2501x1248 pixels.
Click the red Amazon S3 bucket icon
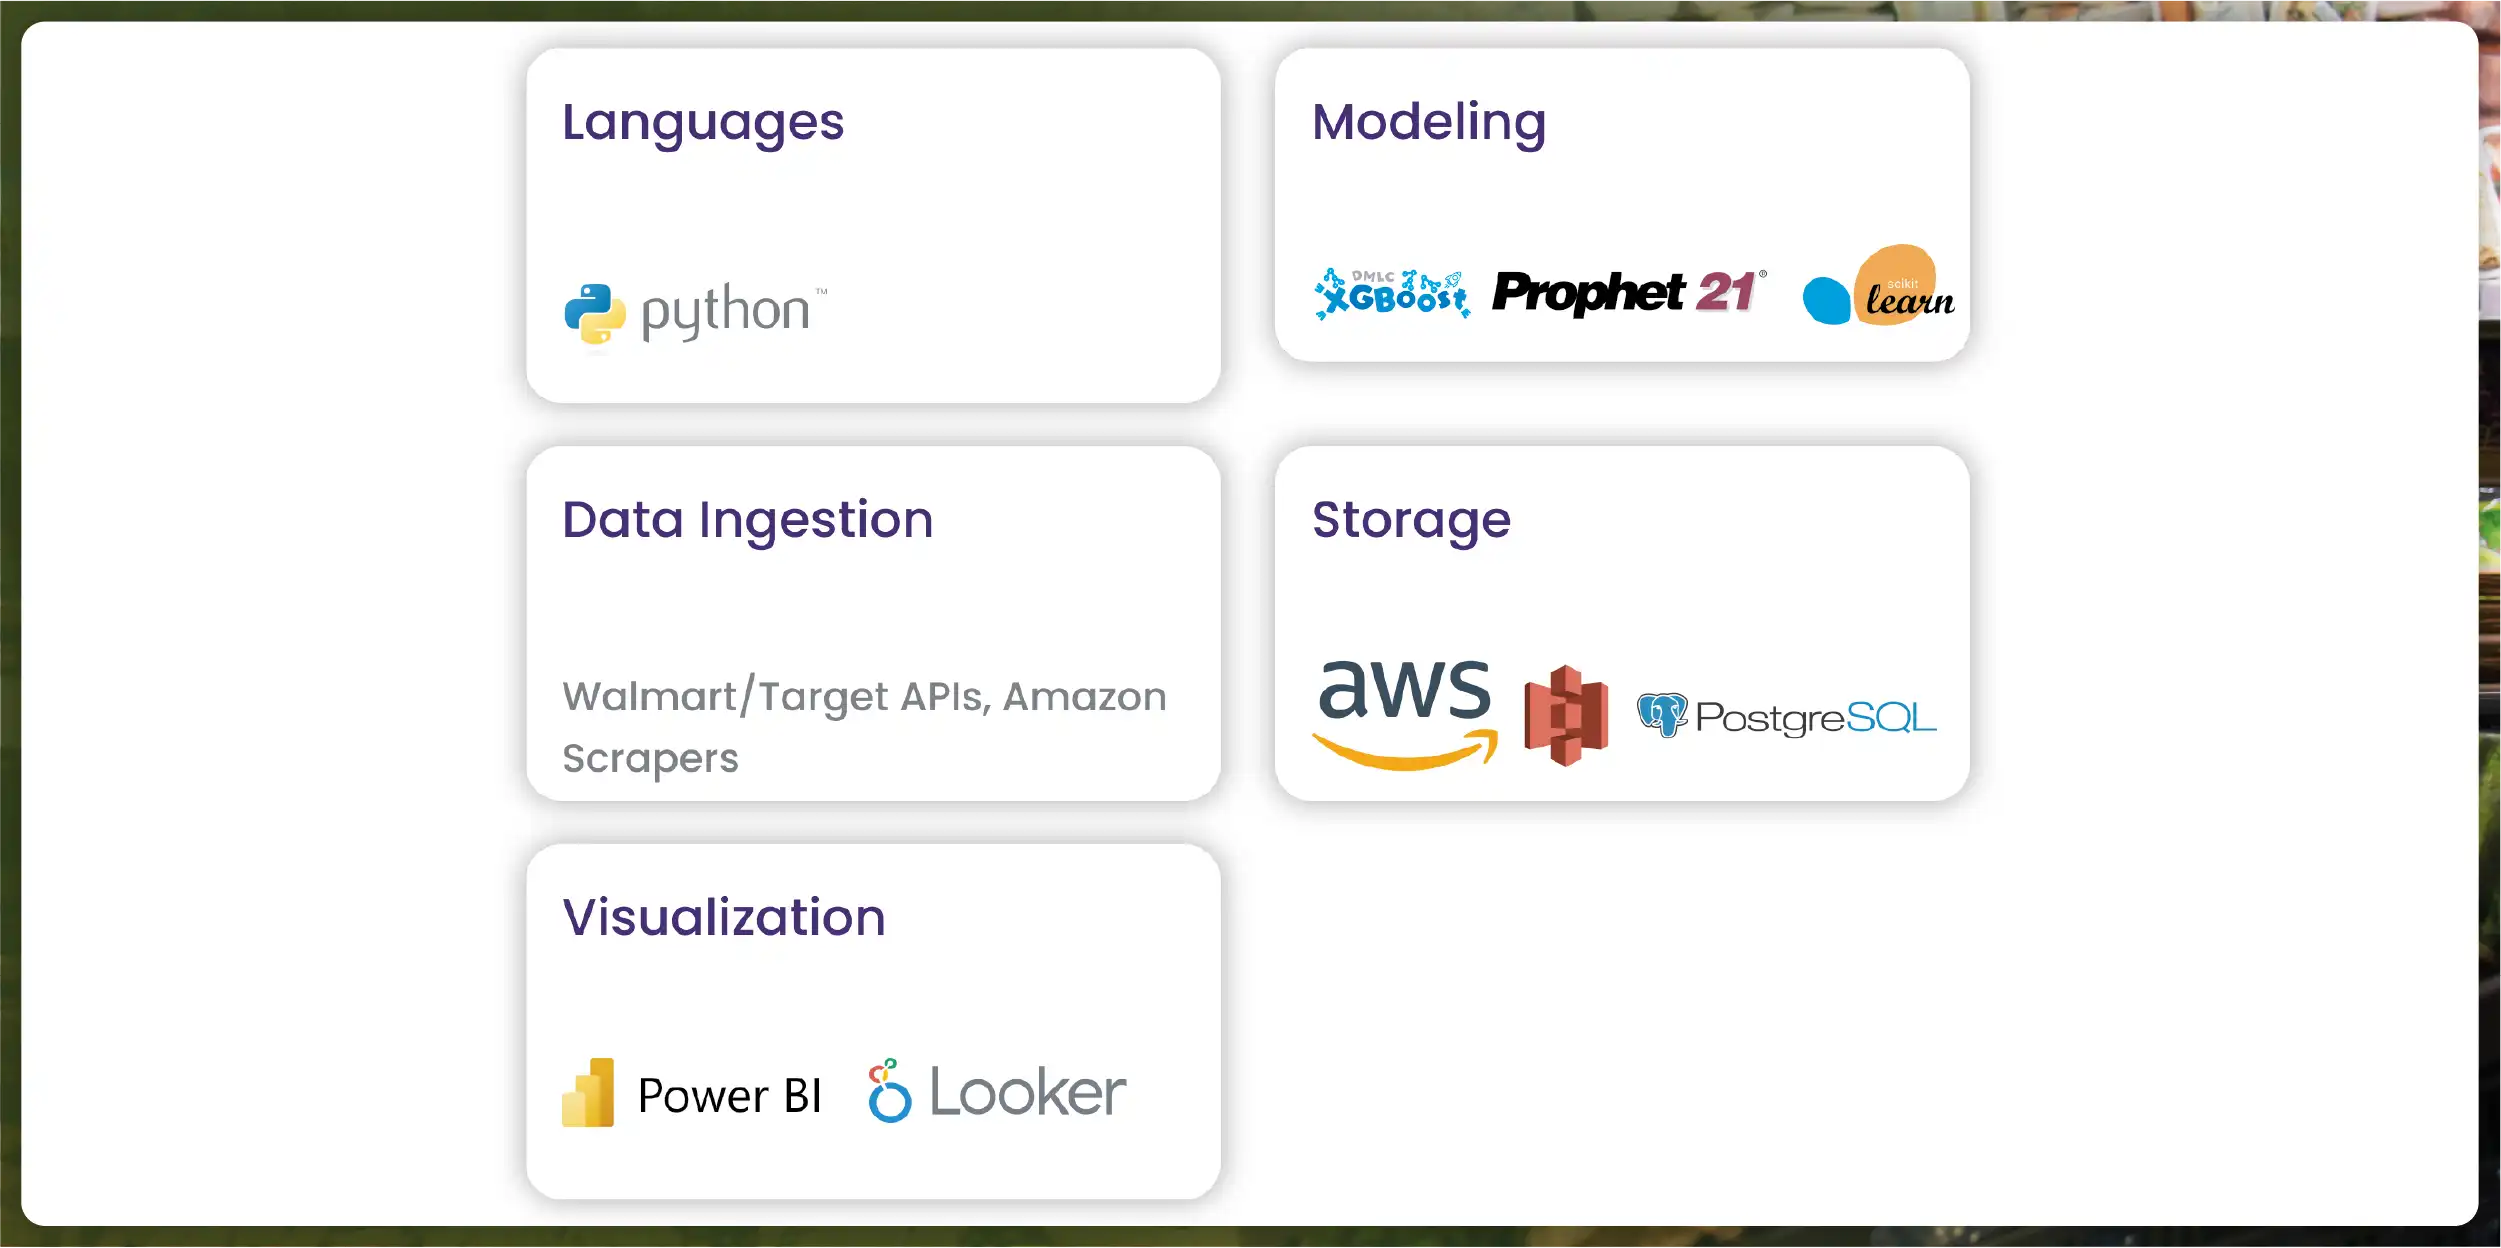tap(1566, 715)
